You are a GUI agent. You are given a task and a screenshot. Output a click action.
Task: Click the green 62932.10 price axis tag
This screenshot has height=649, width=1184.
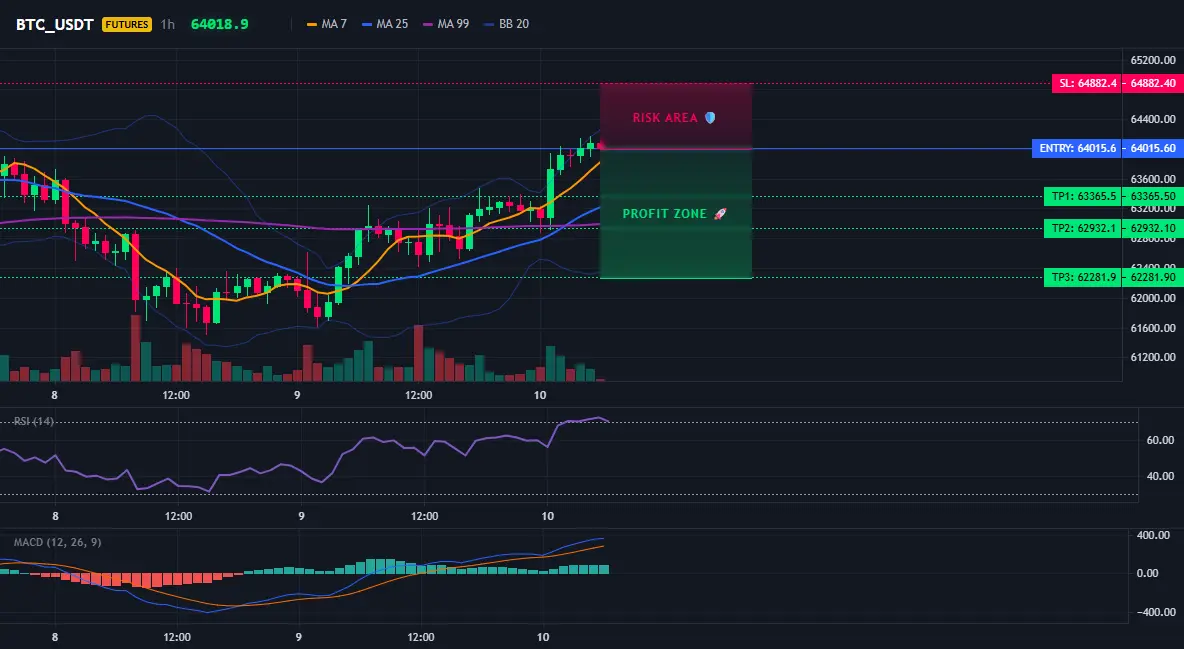[1153, 228]
